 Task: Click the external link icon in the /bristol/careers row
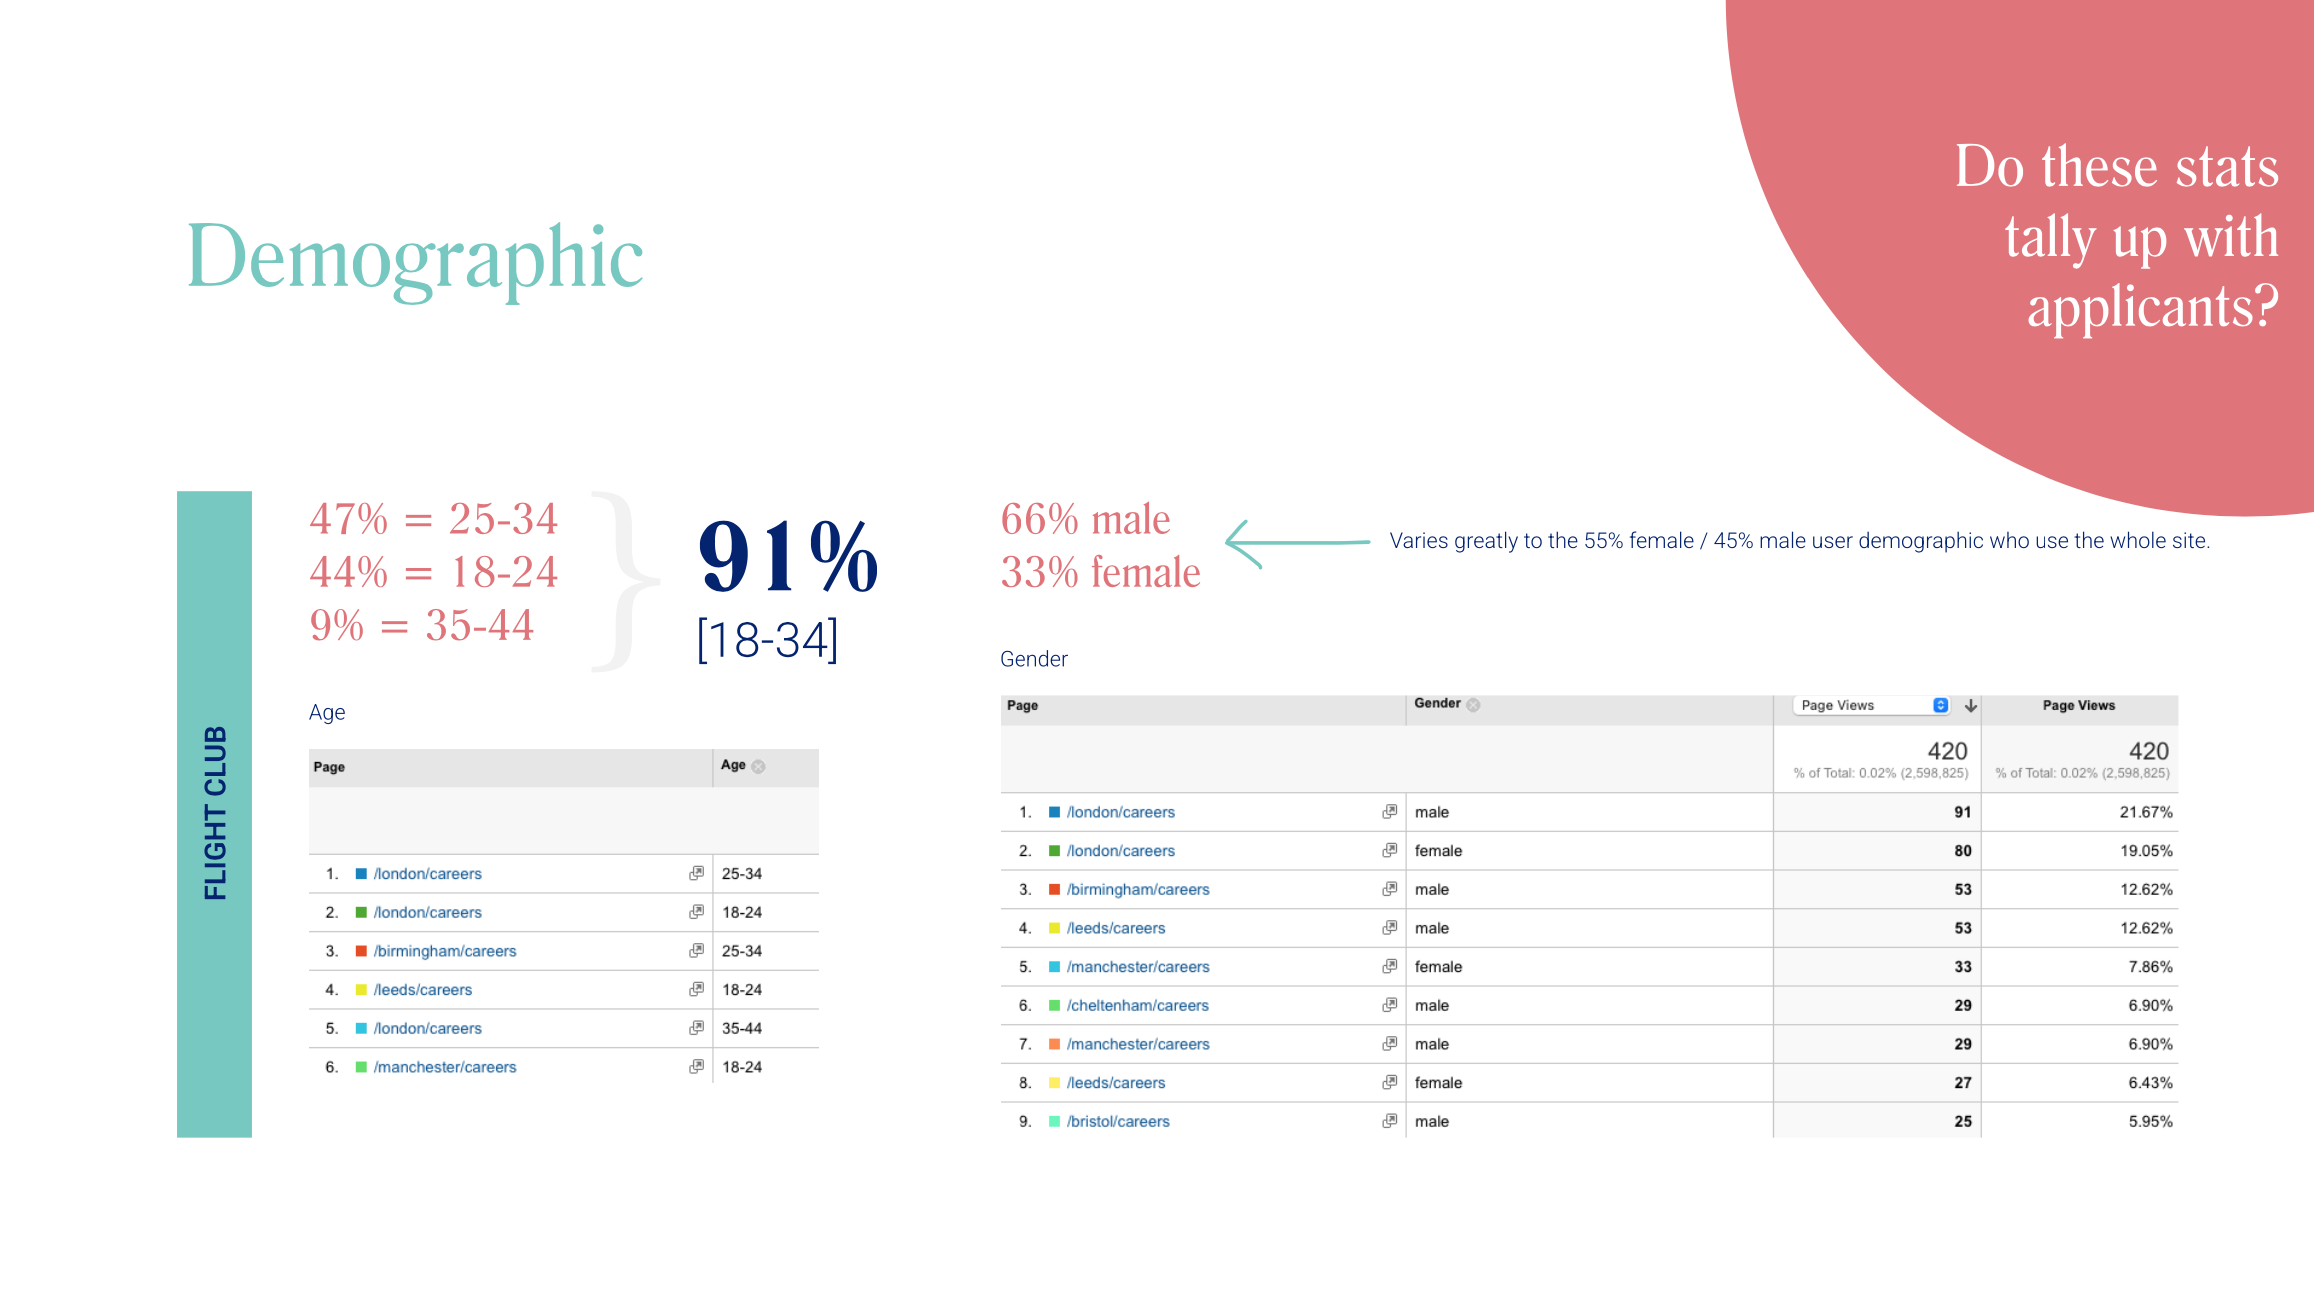pos(1389,1121)
